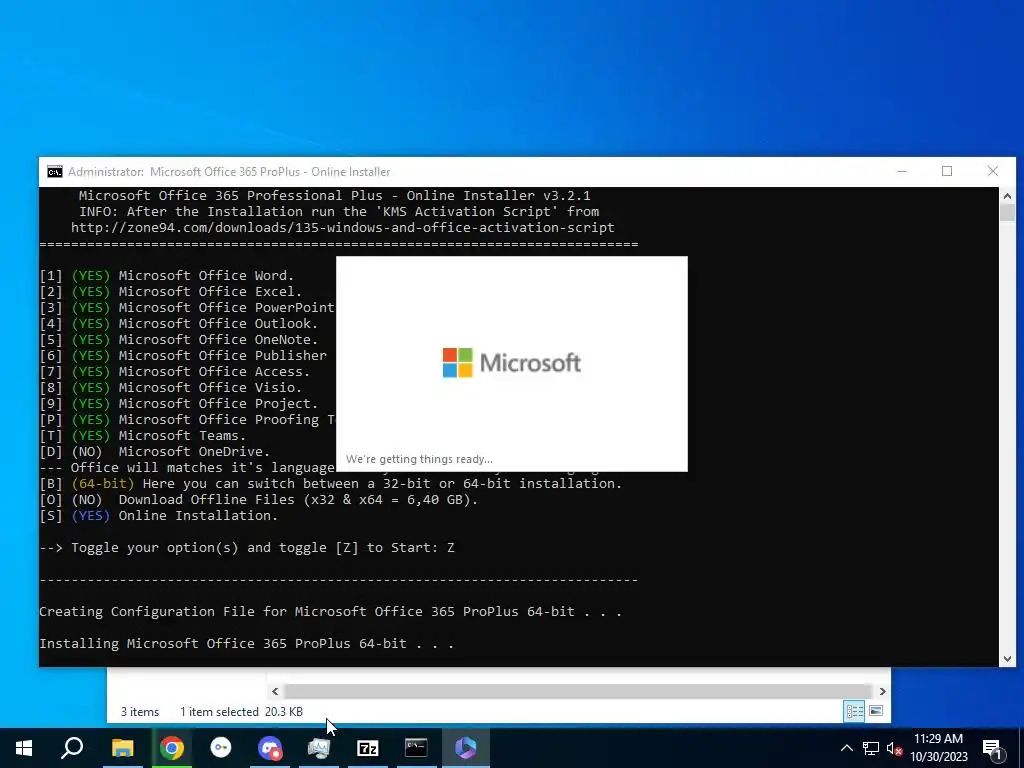Click the "Installing Microsoft Office 365 ProPlus 64-bit" line
This screenshot has height=768, width=1024.
[x=246, y=643]
